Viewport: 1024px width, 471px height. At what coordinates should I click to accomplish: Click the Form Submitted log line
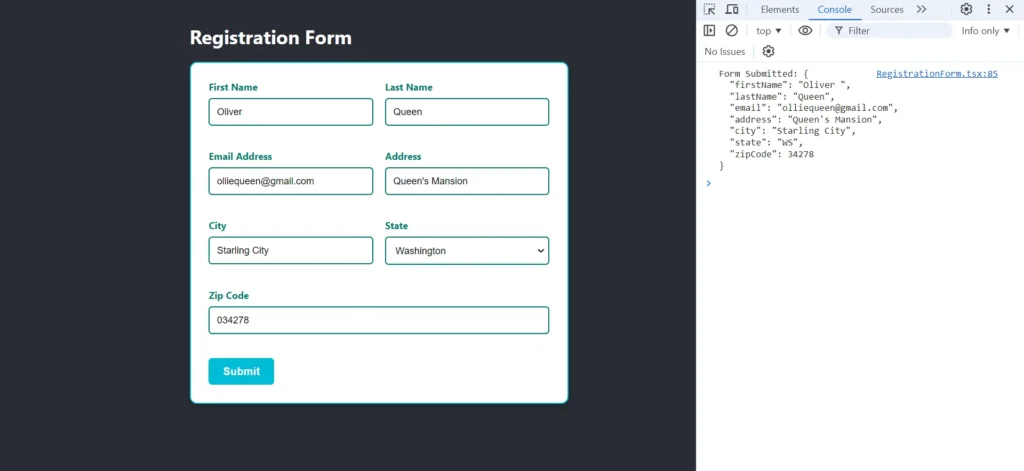pos(763,74)
